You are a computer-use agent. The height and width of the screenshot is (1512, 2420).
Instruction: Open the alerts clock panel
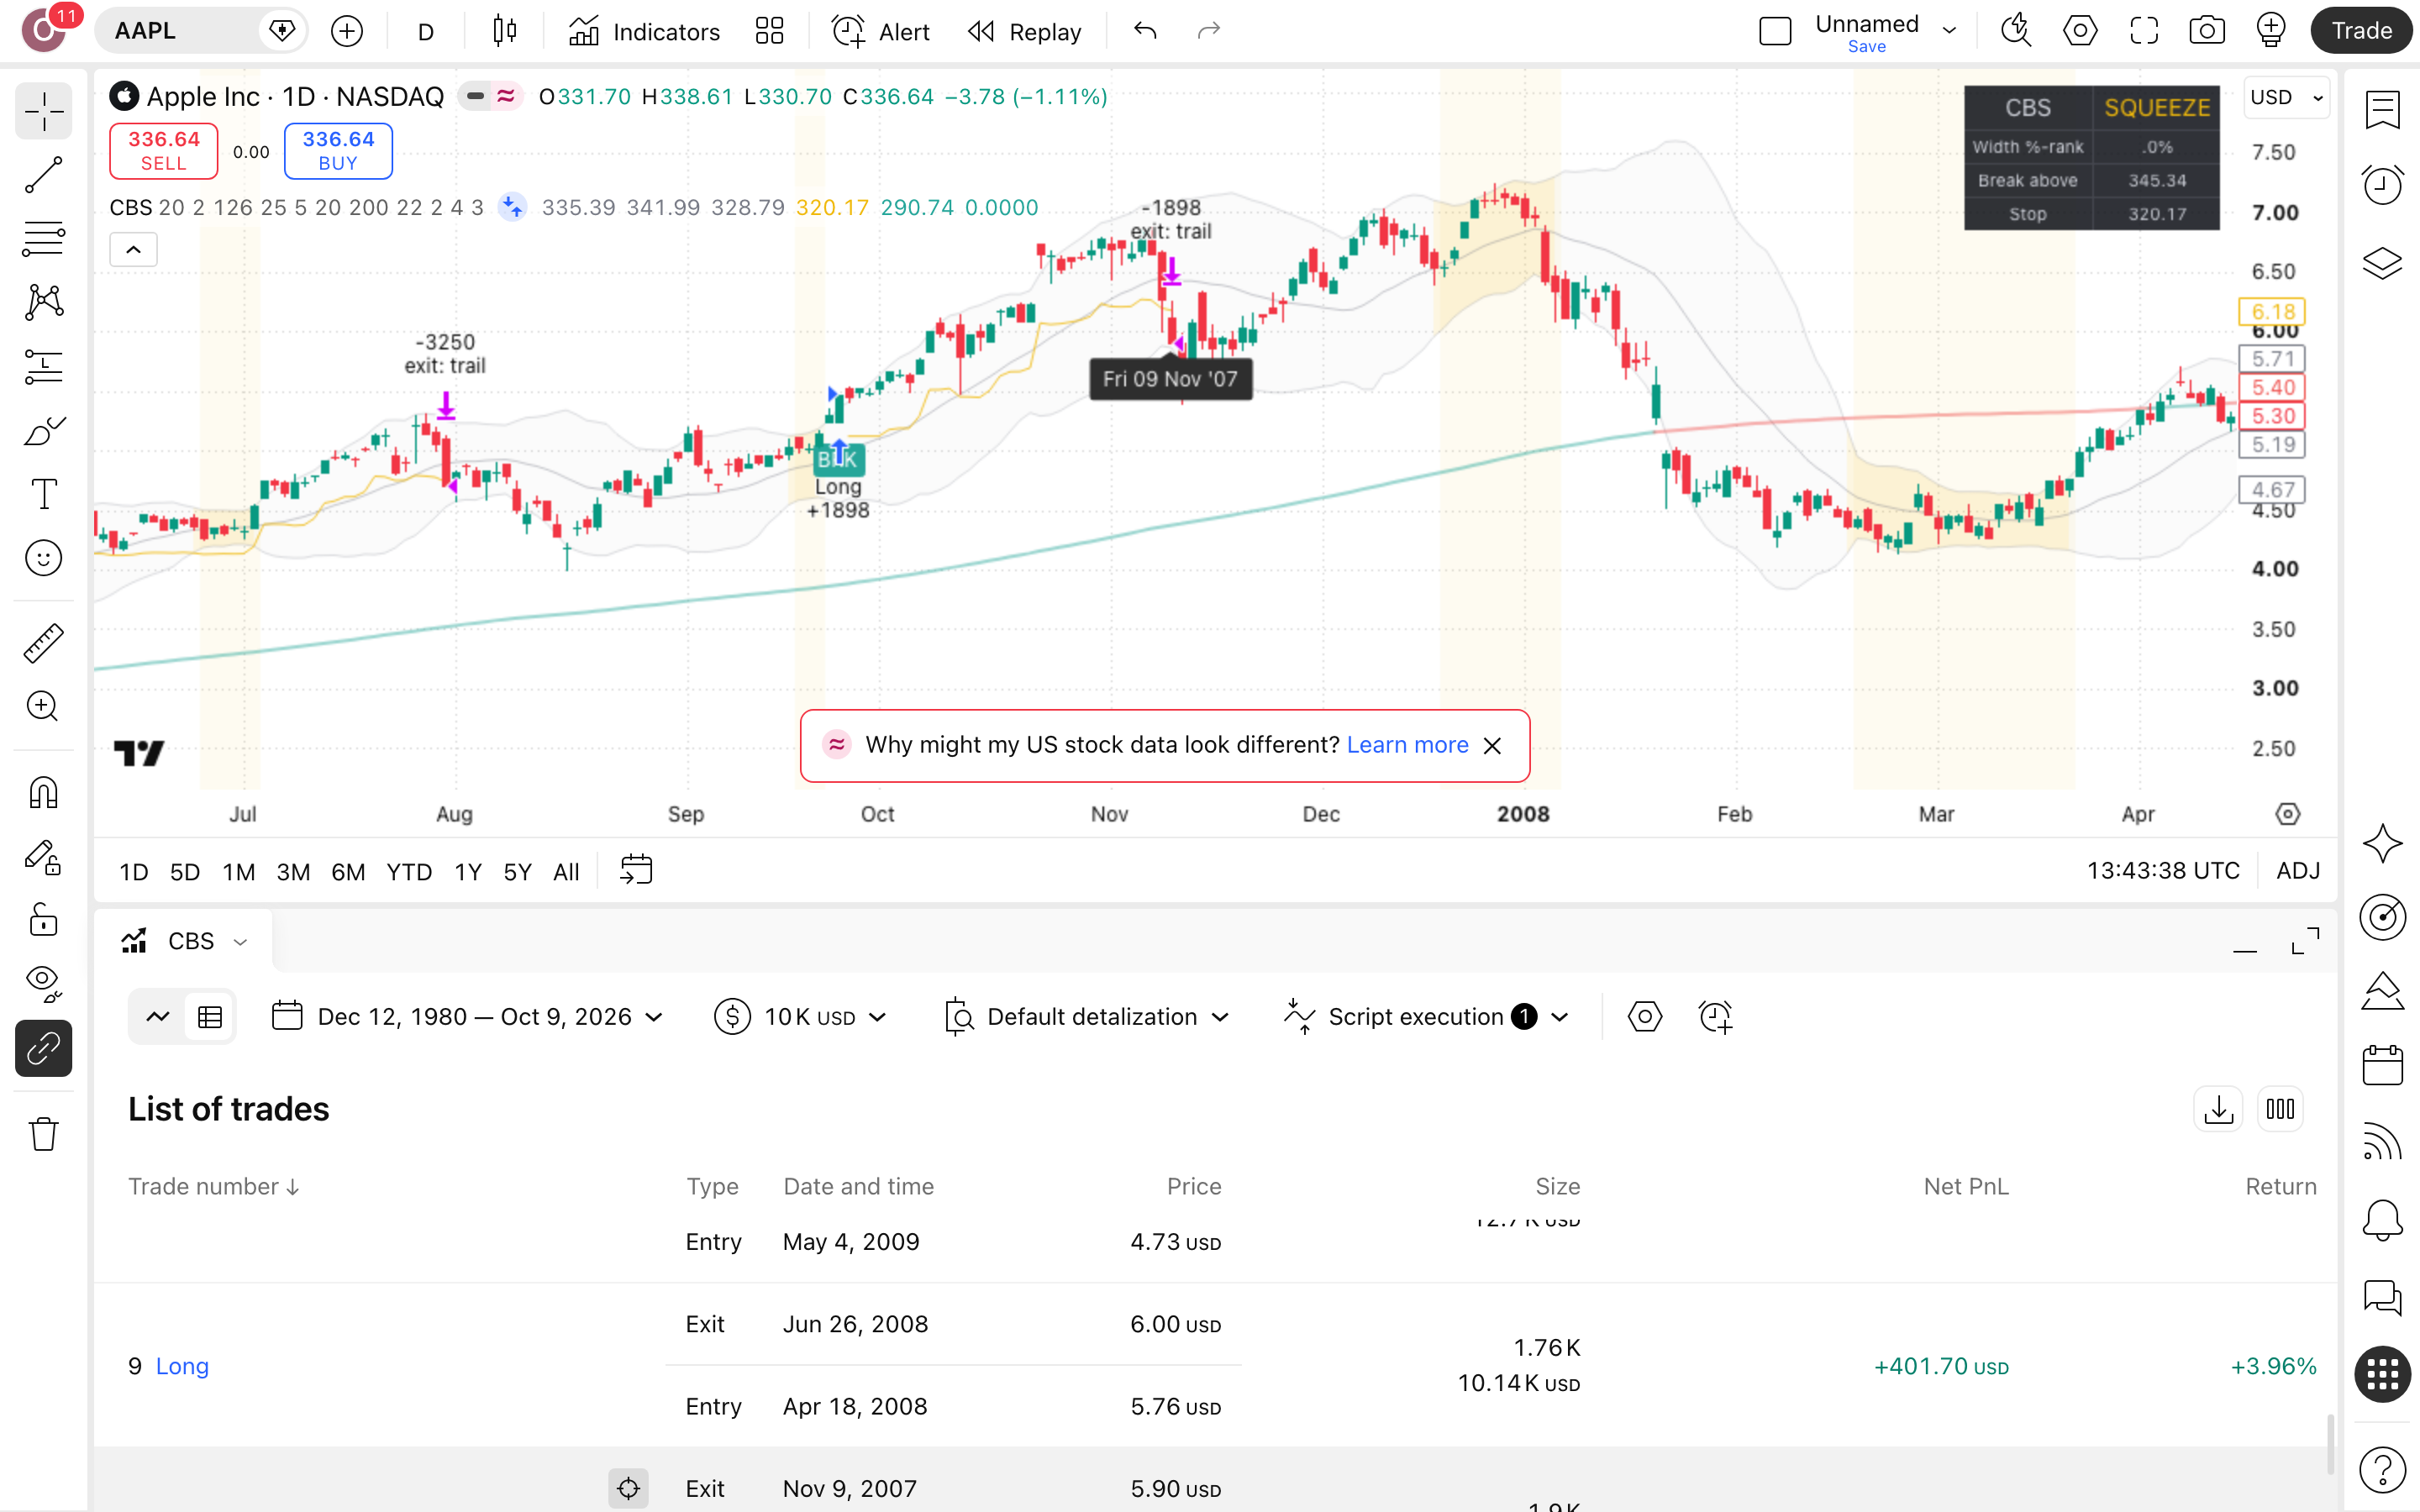(x=2383, y=186)
